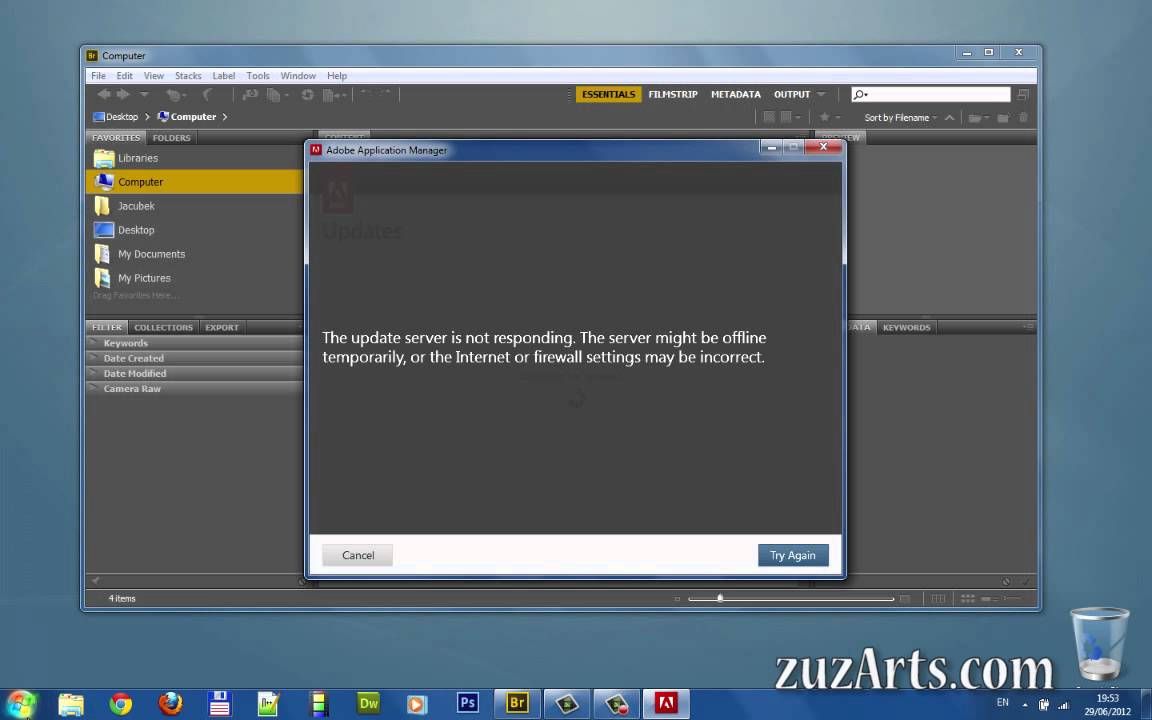Switch to the KEYWORDS panel tab
Viewport: 1152px width, 720px height.
(x=906, y=328)
